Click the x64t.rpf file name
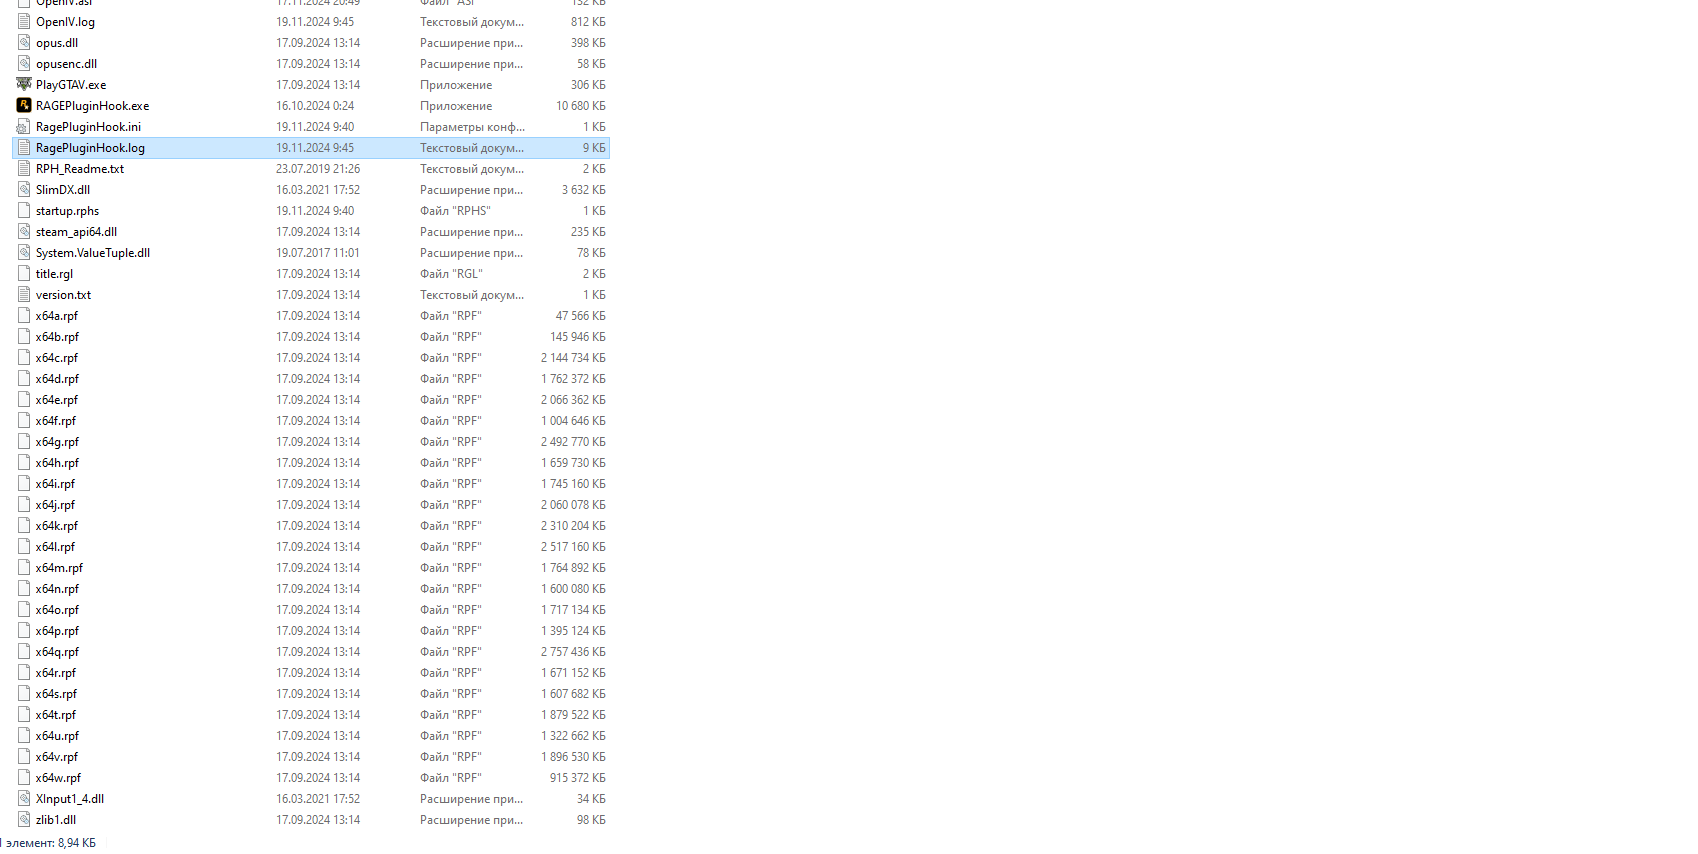The width and height of the screenshot is (1698, 854). [56, 715]
